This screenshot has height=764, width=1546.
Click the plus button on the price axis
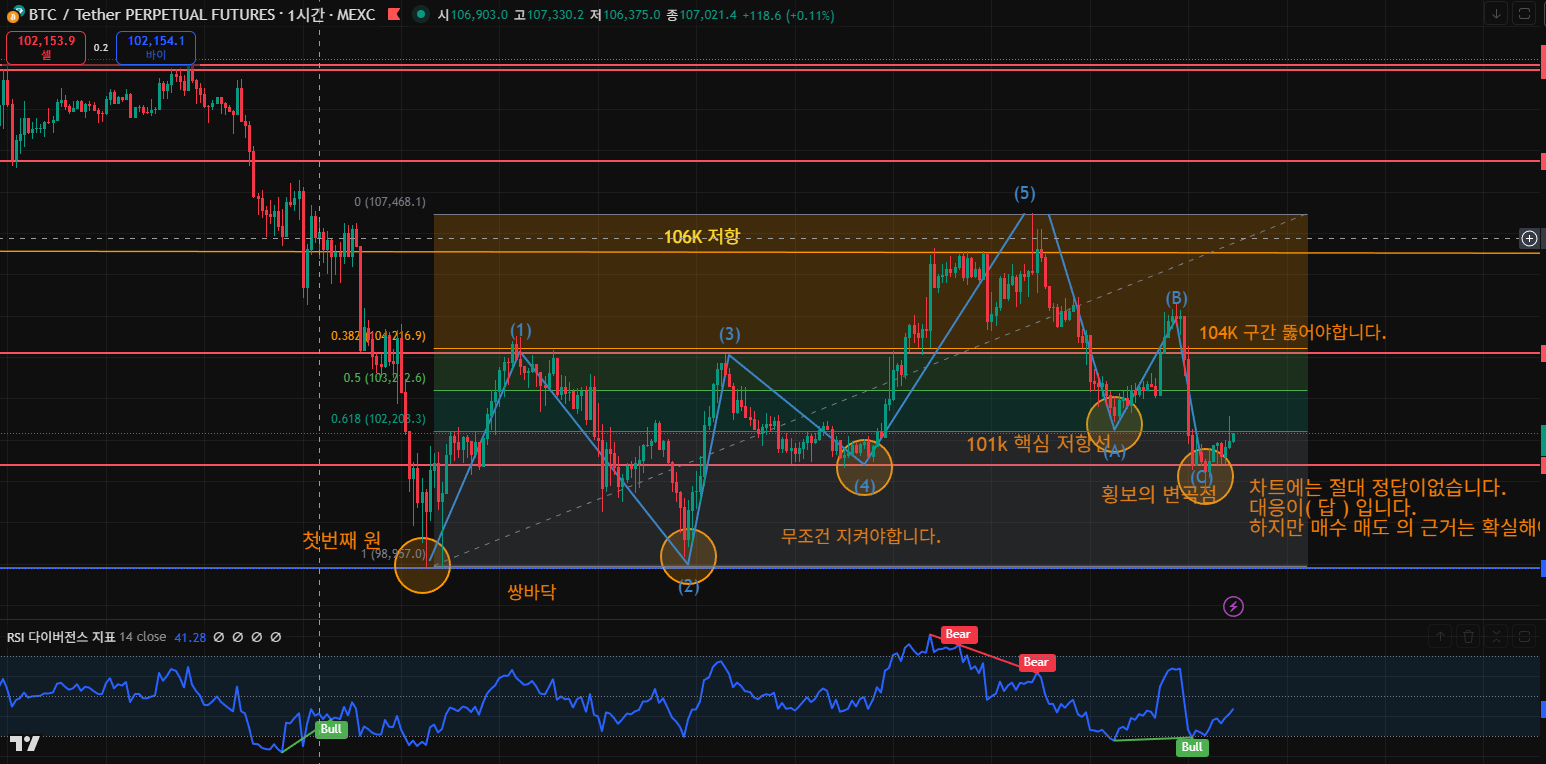point(1529,238)
